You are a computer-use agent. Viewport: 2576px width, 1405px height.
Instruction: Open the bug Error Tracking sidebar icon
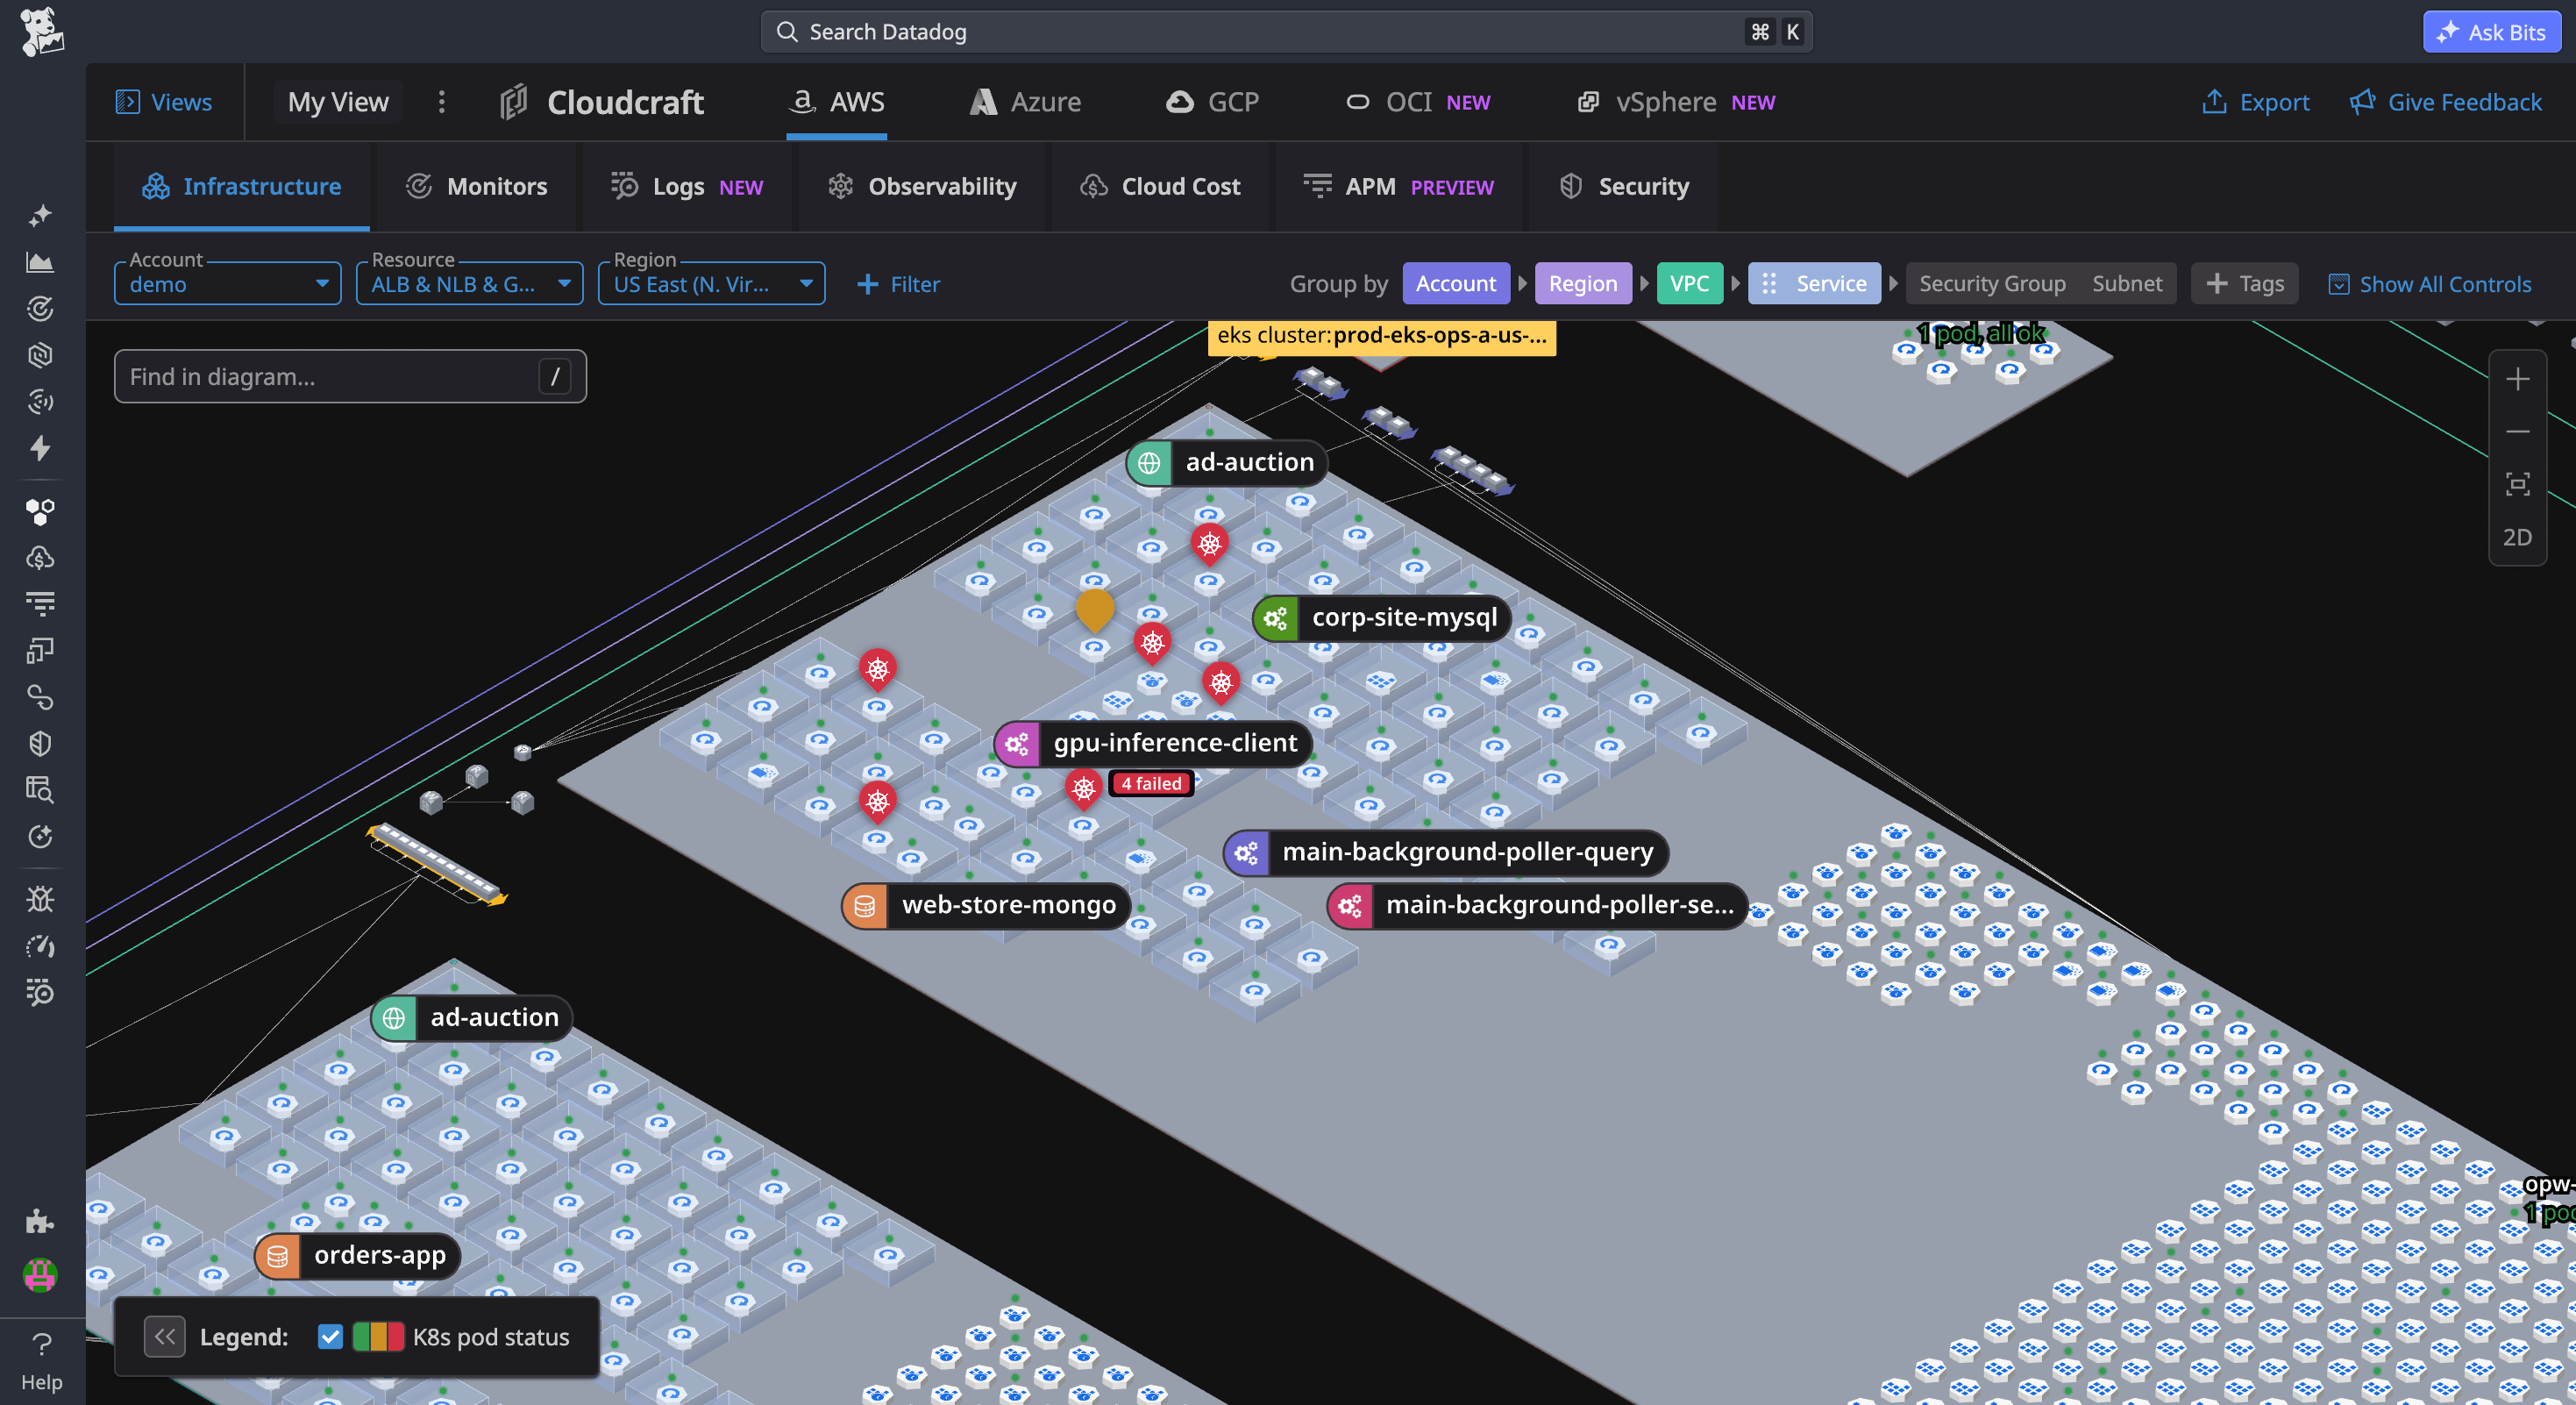tap(40, 899)
